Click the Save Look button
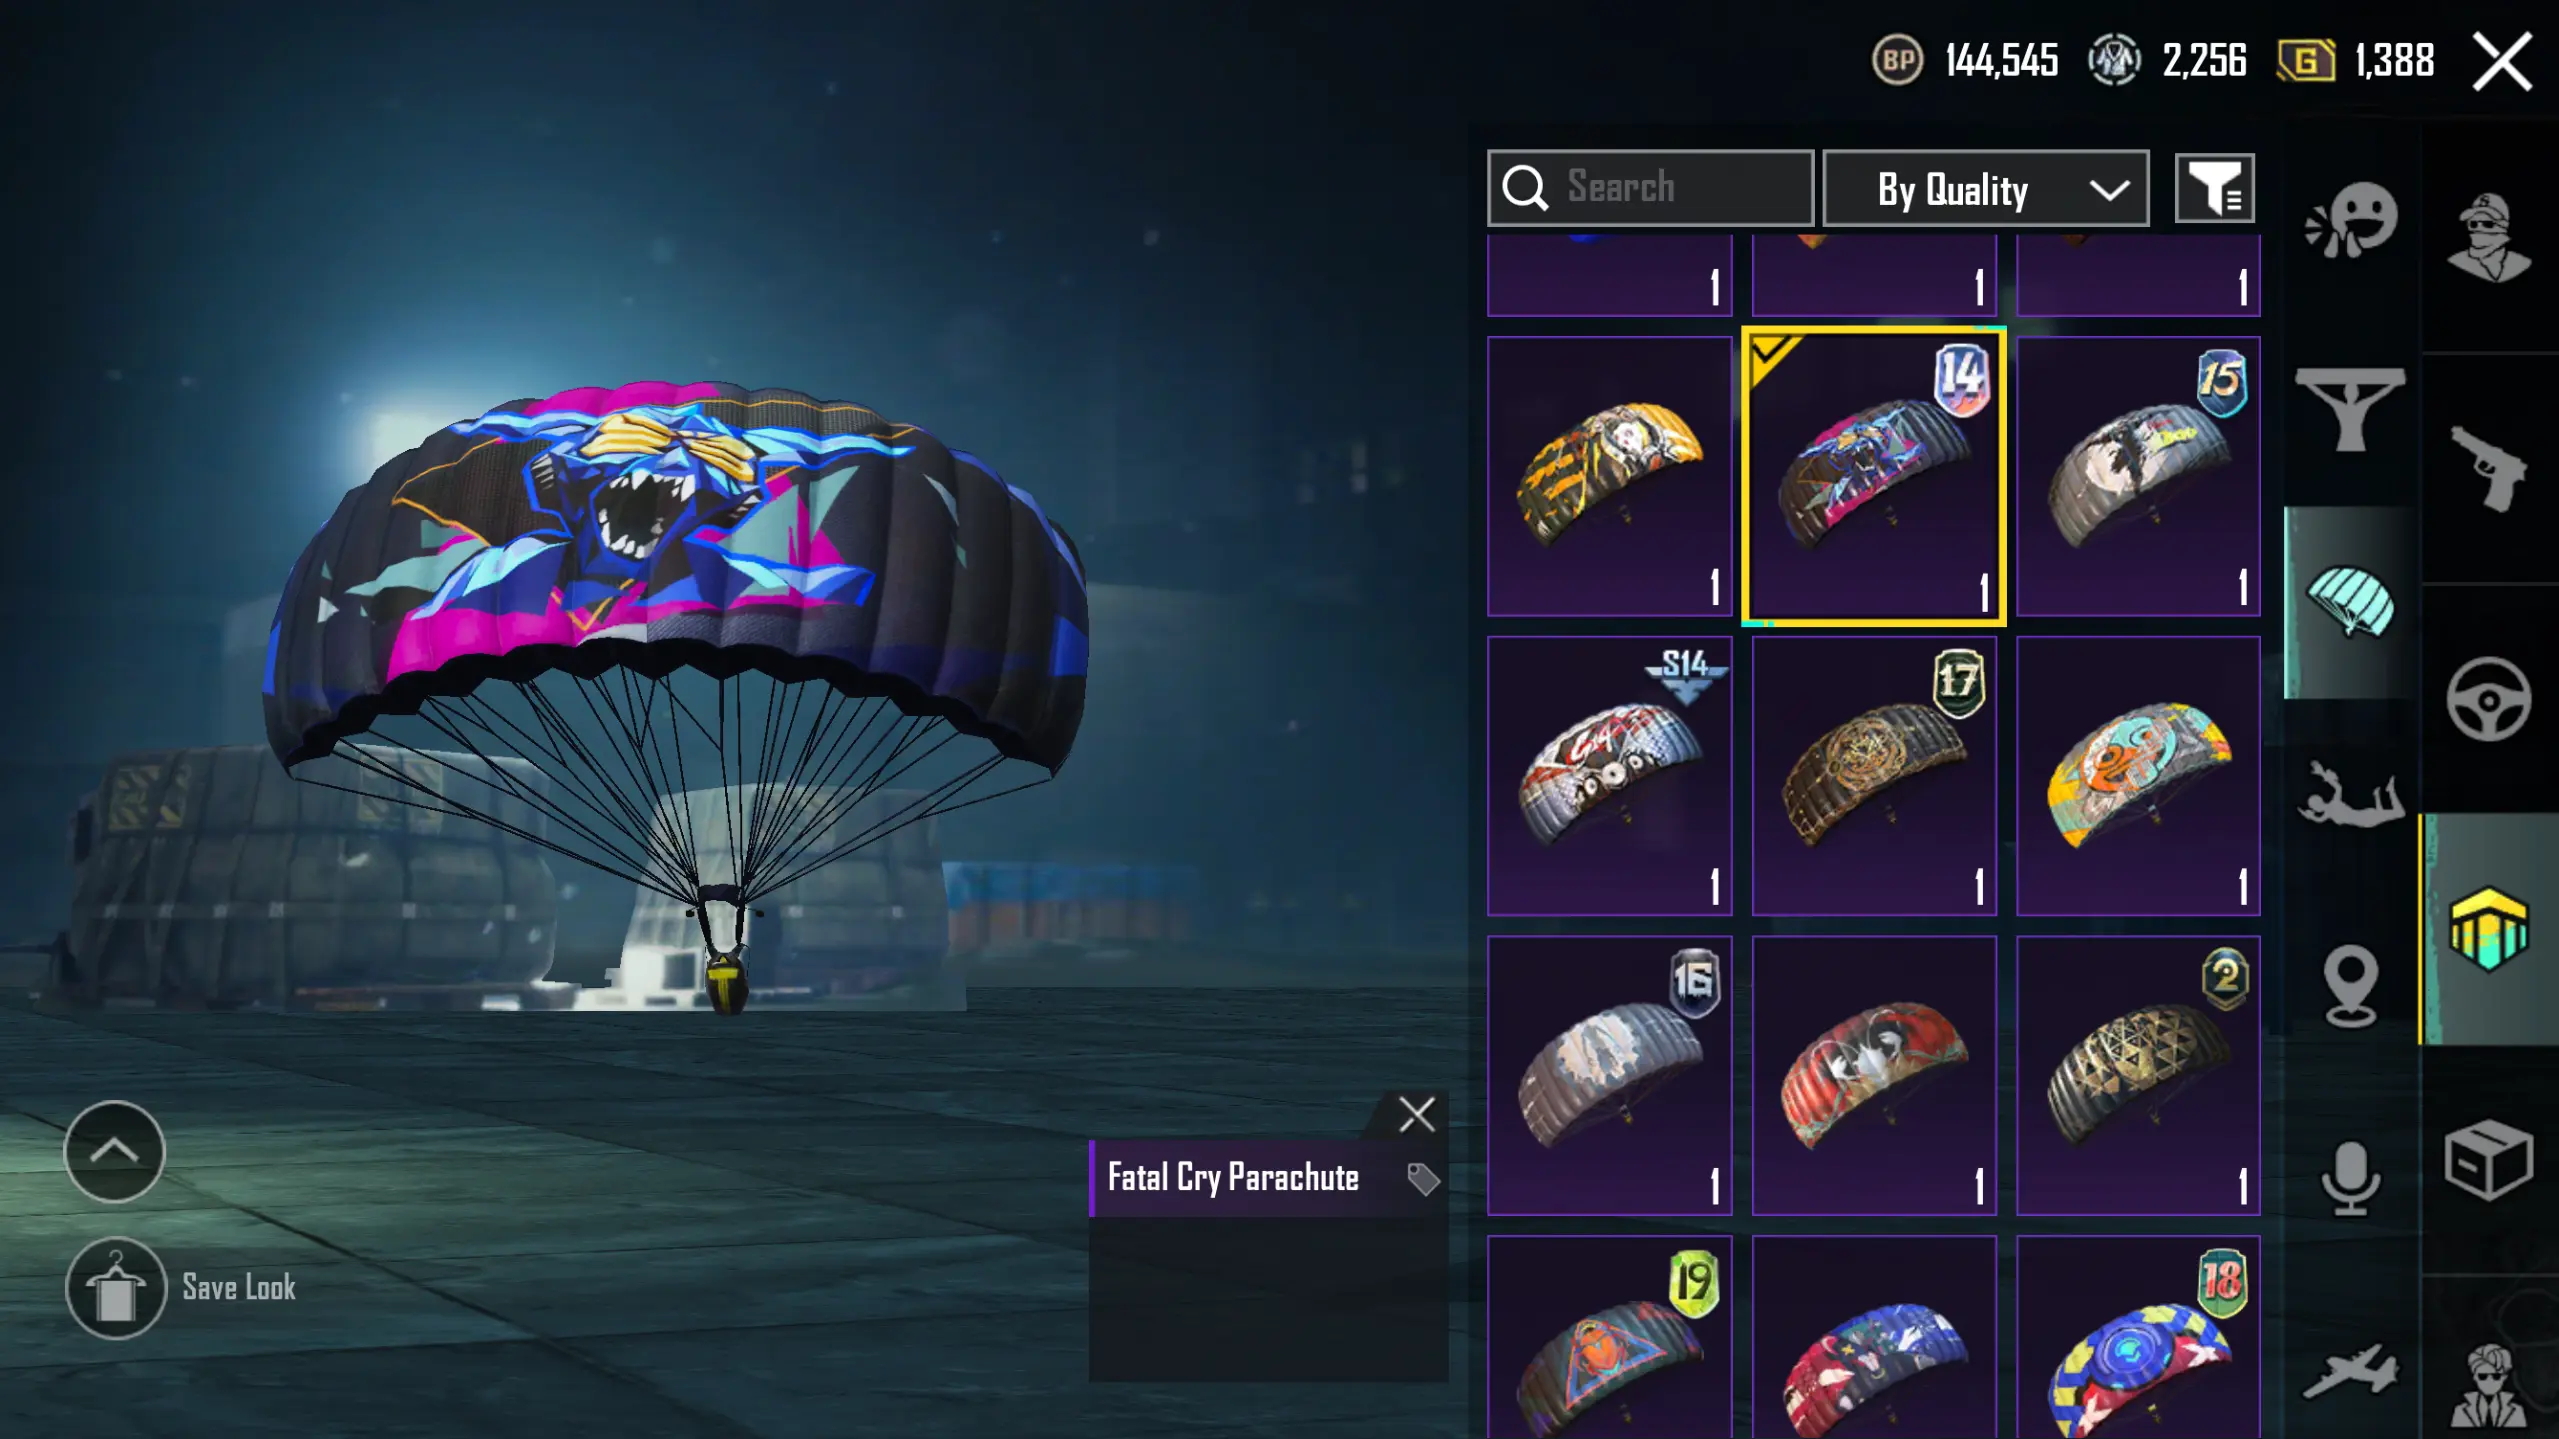This screenshot has width=2559, height=1439. click(x=182, y=1288)
